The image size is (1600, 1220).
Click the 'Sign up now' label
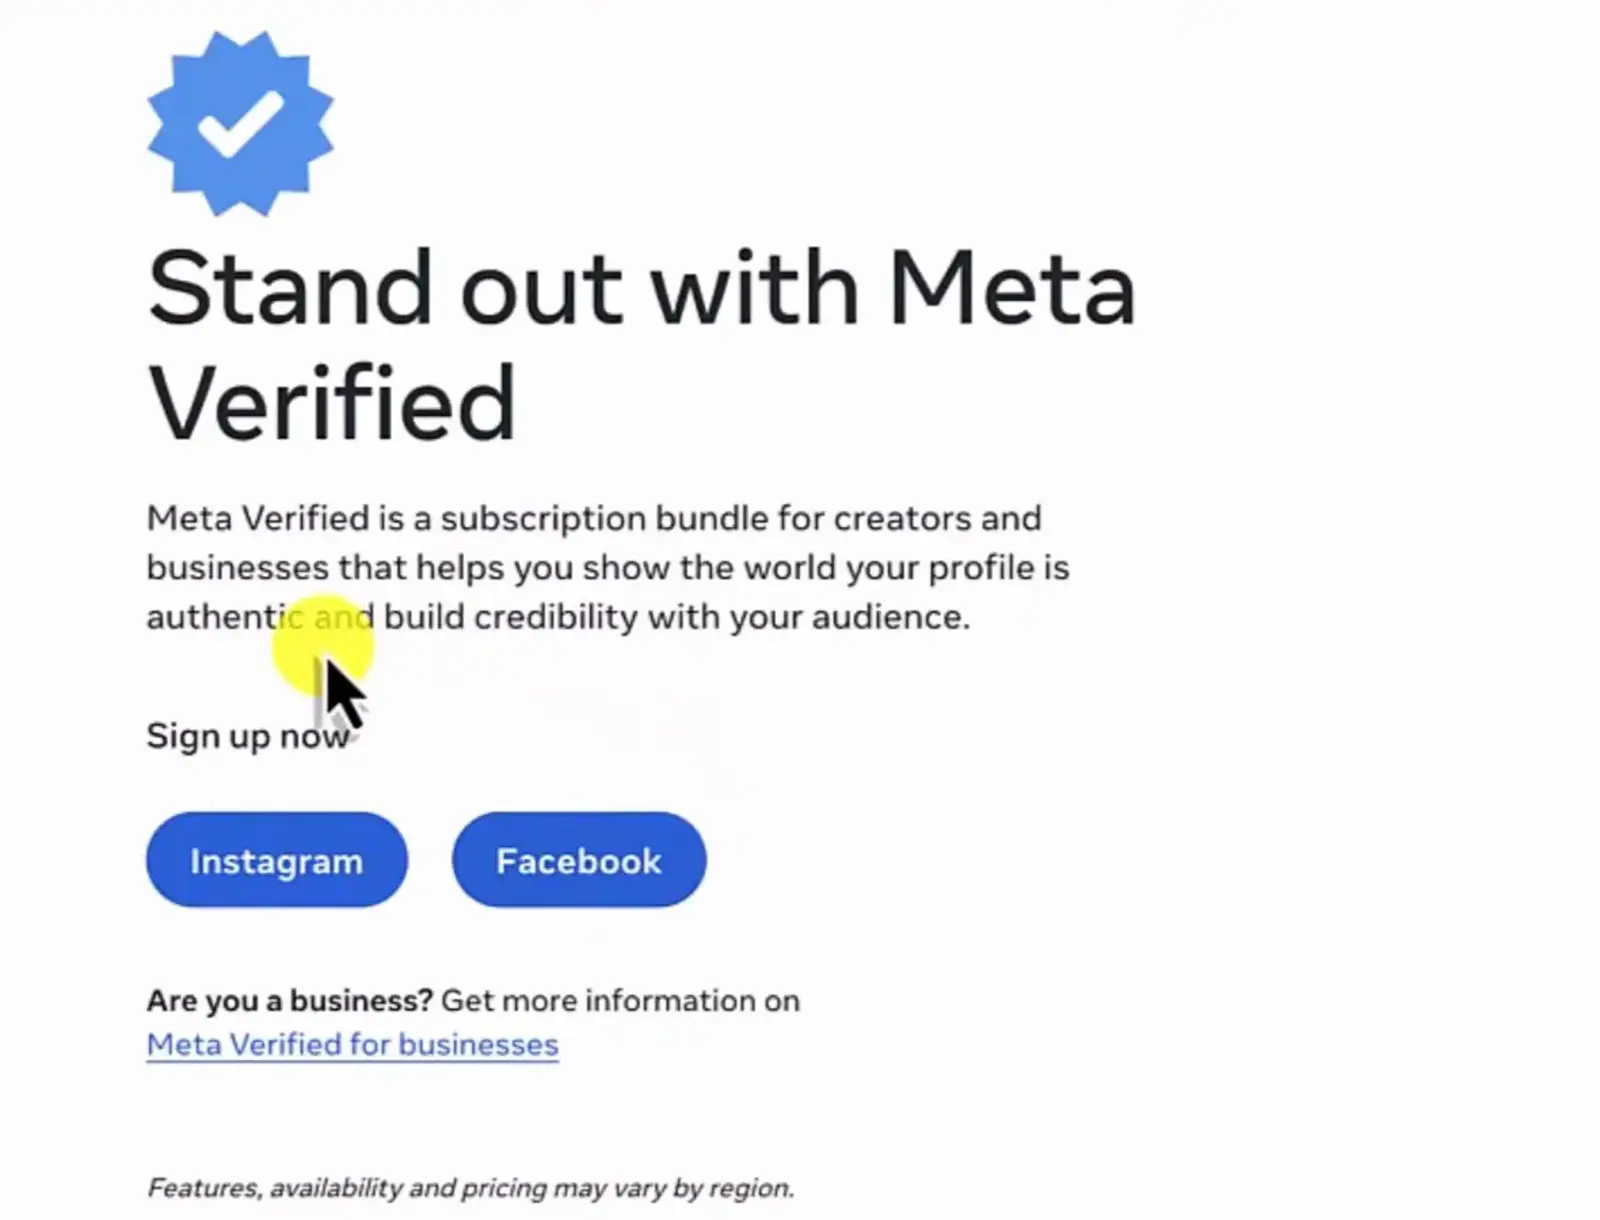click(248, 736)
